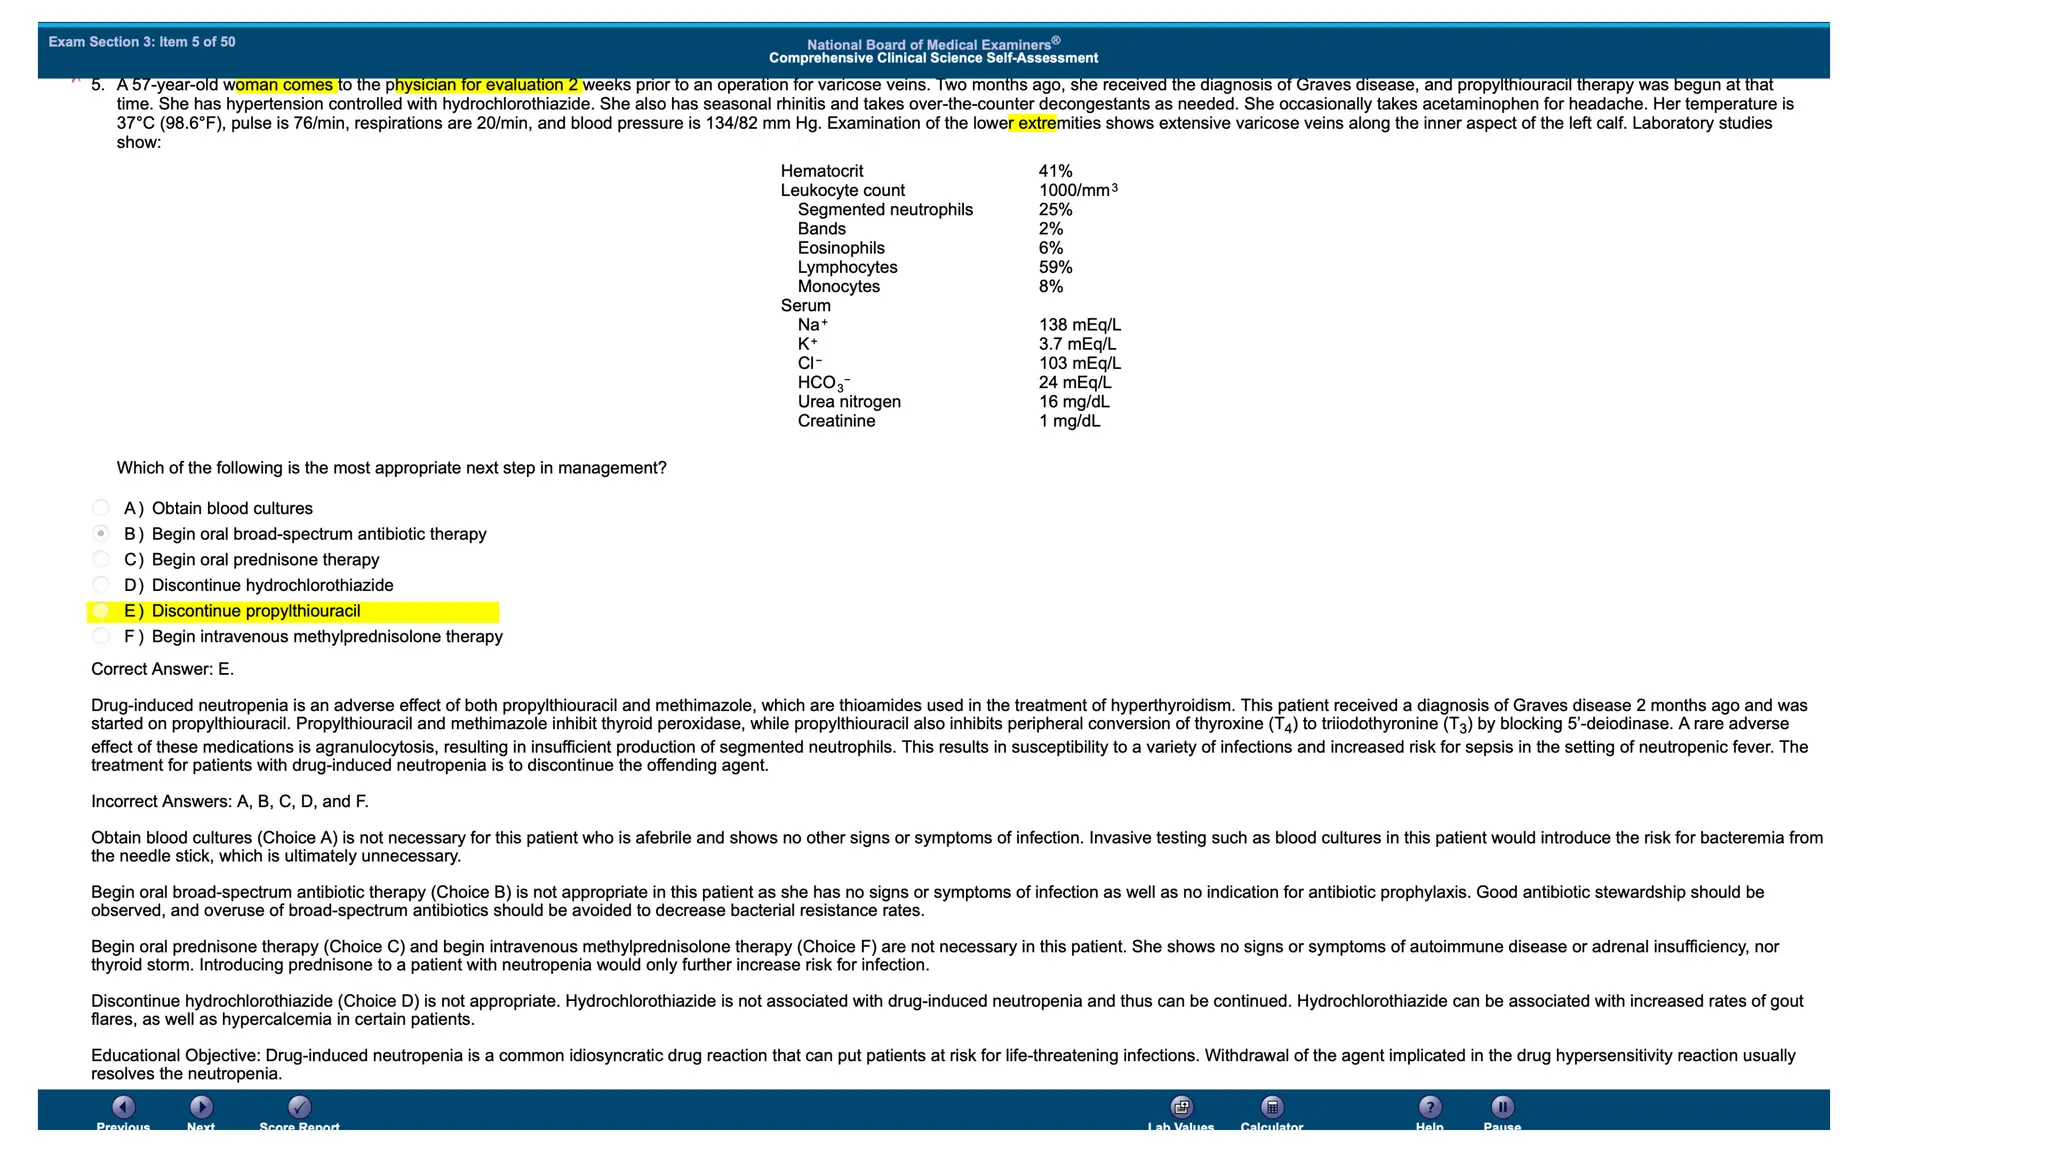Click the Exam Section 3 item label

142,42
